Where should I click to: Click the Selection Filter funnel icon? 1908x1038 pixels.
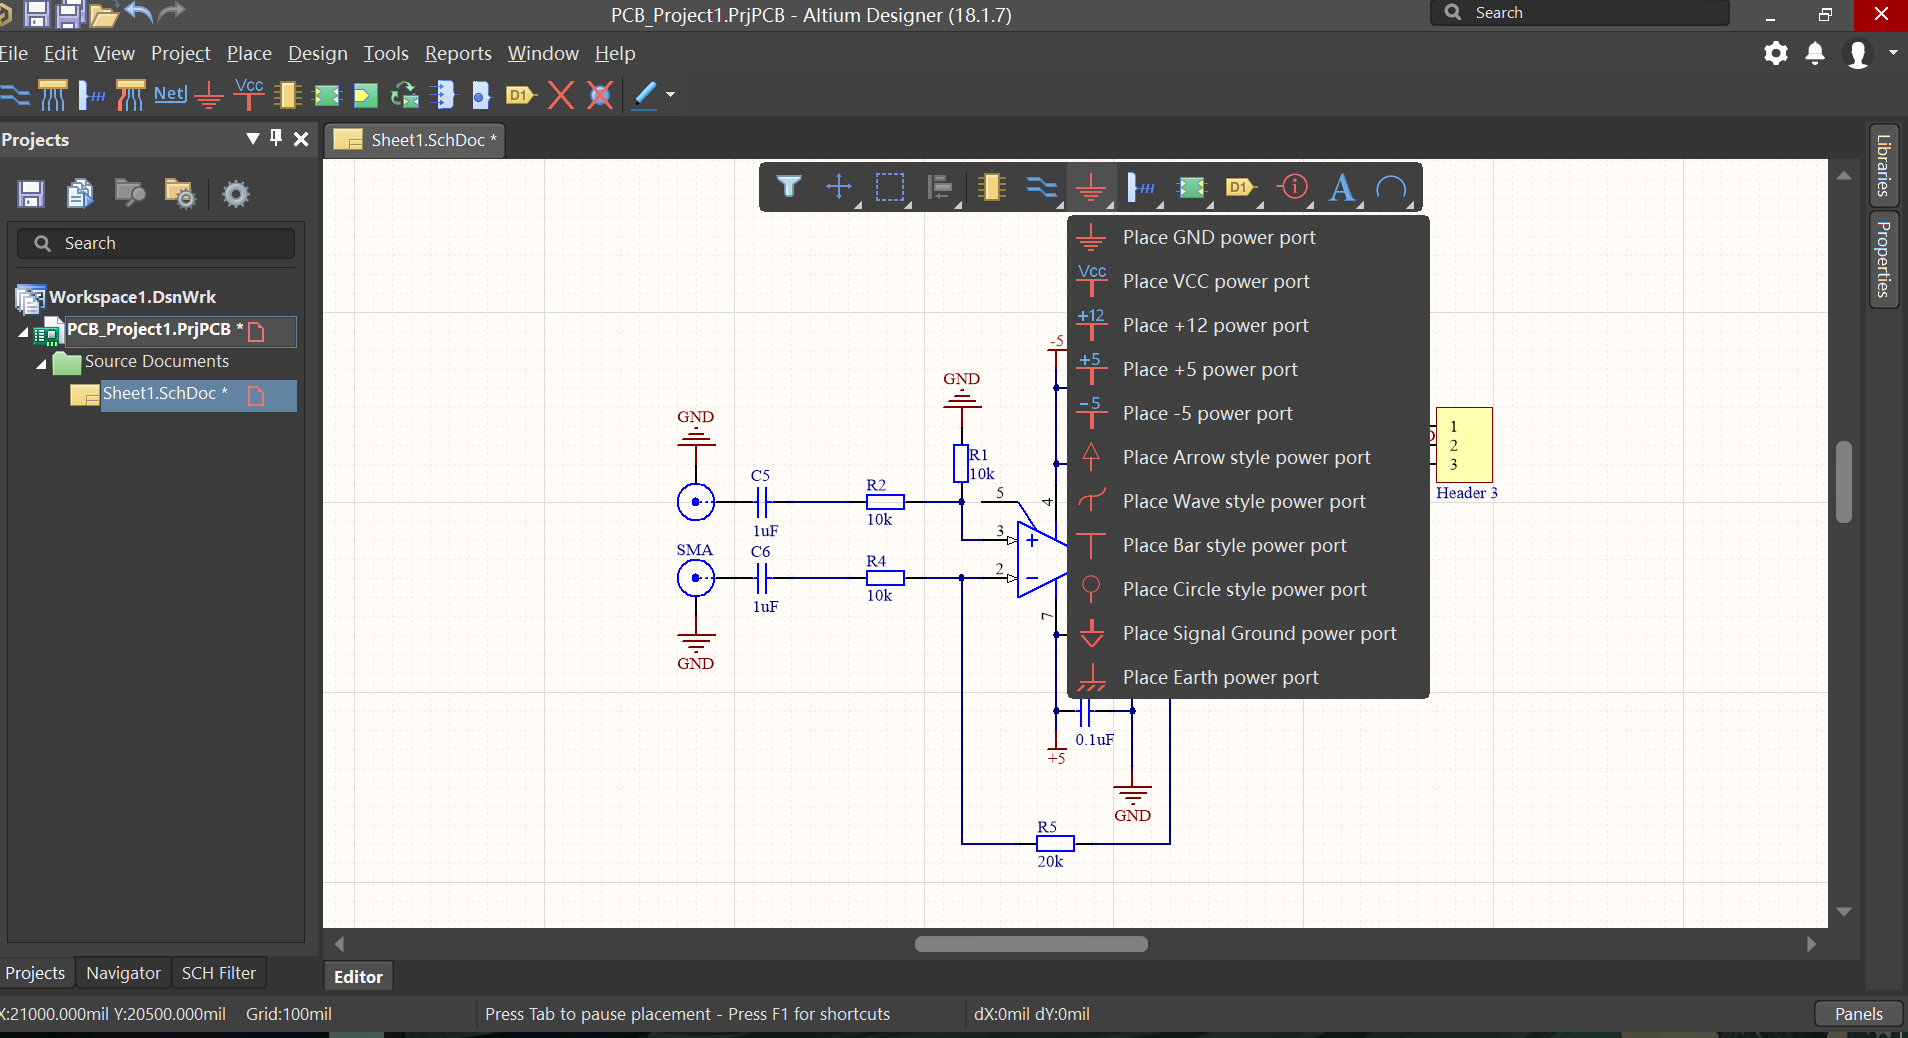tap(789, 187)
